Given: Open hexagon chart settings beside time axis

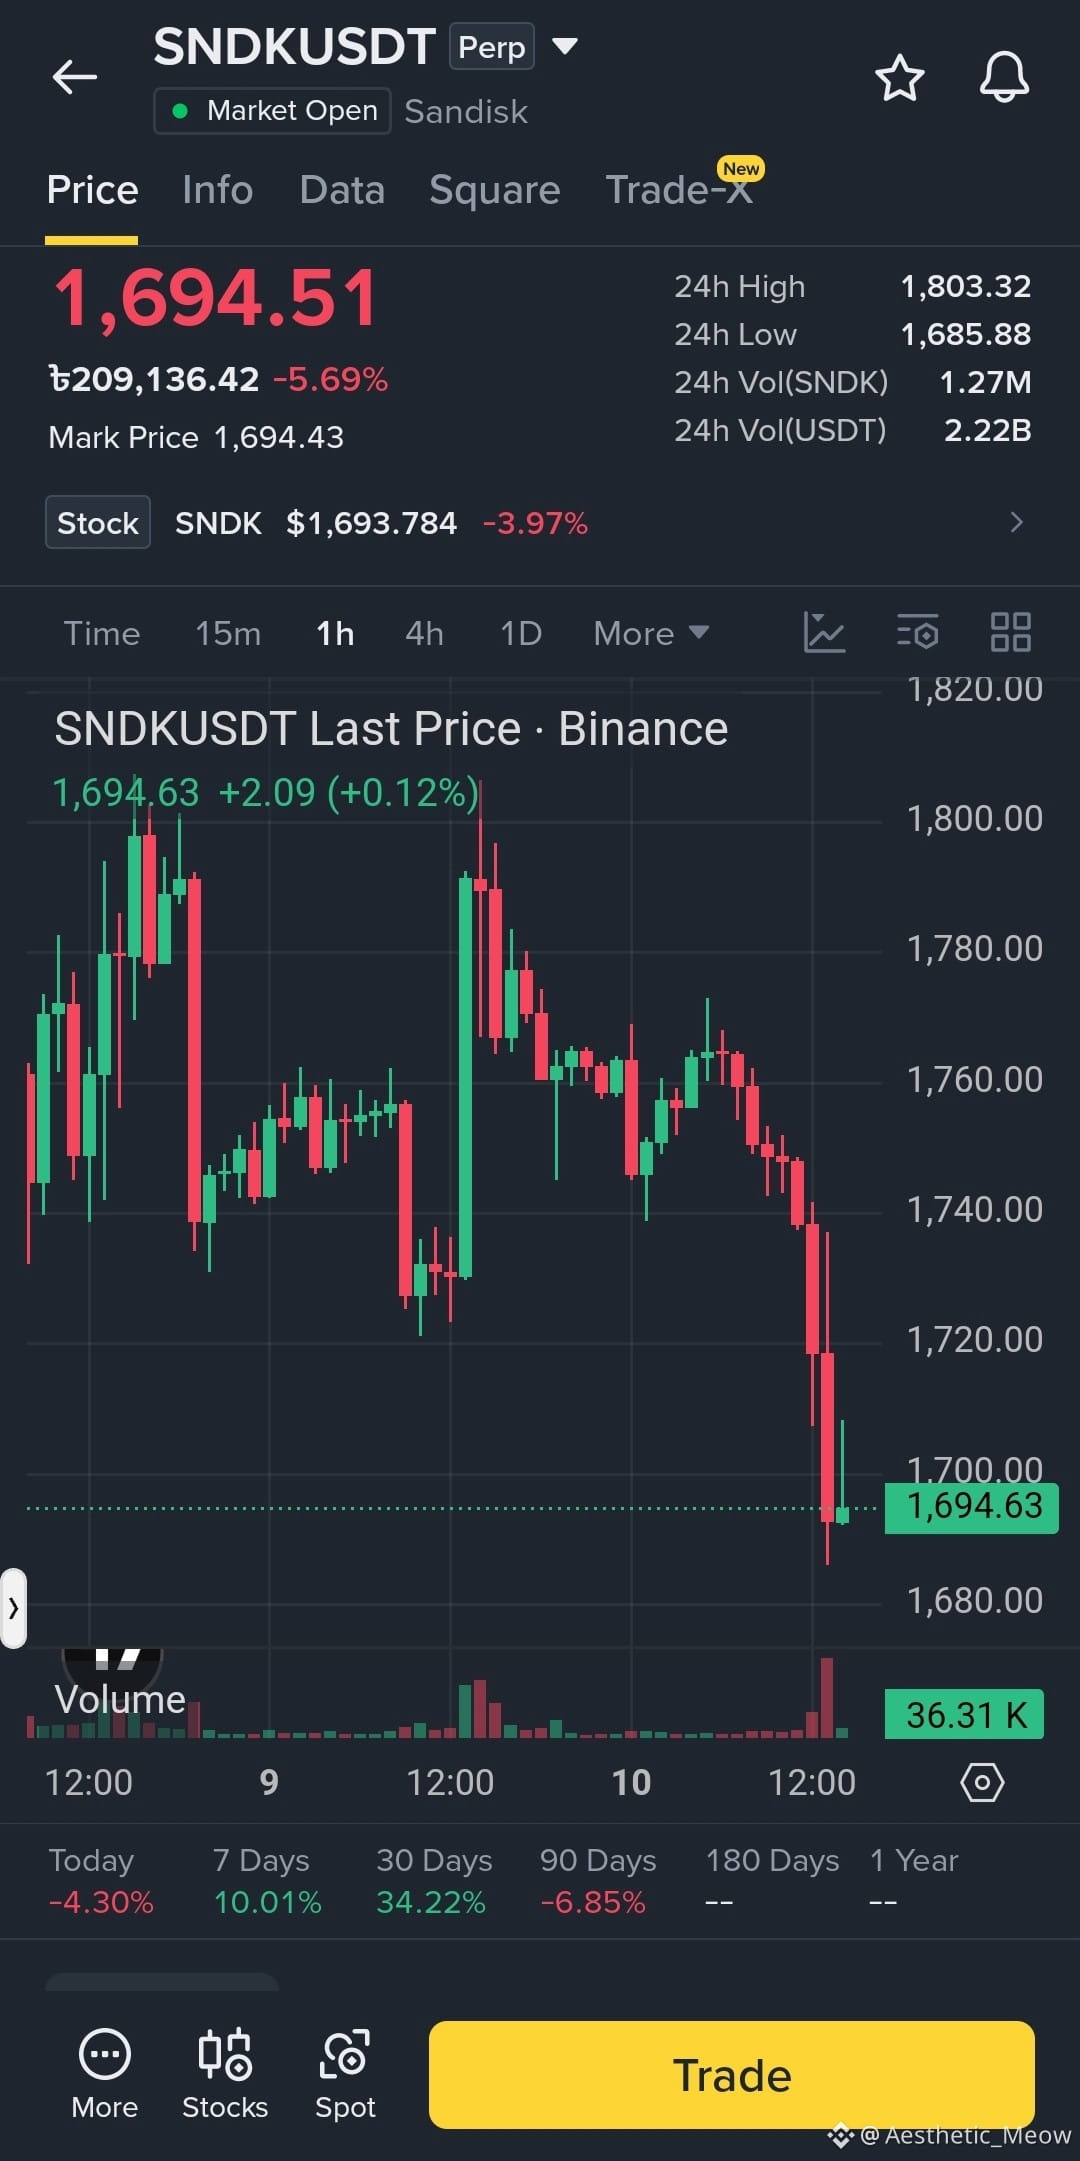Looking at the screenshot, I should [982, 1783].
